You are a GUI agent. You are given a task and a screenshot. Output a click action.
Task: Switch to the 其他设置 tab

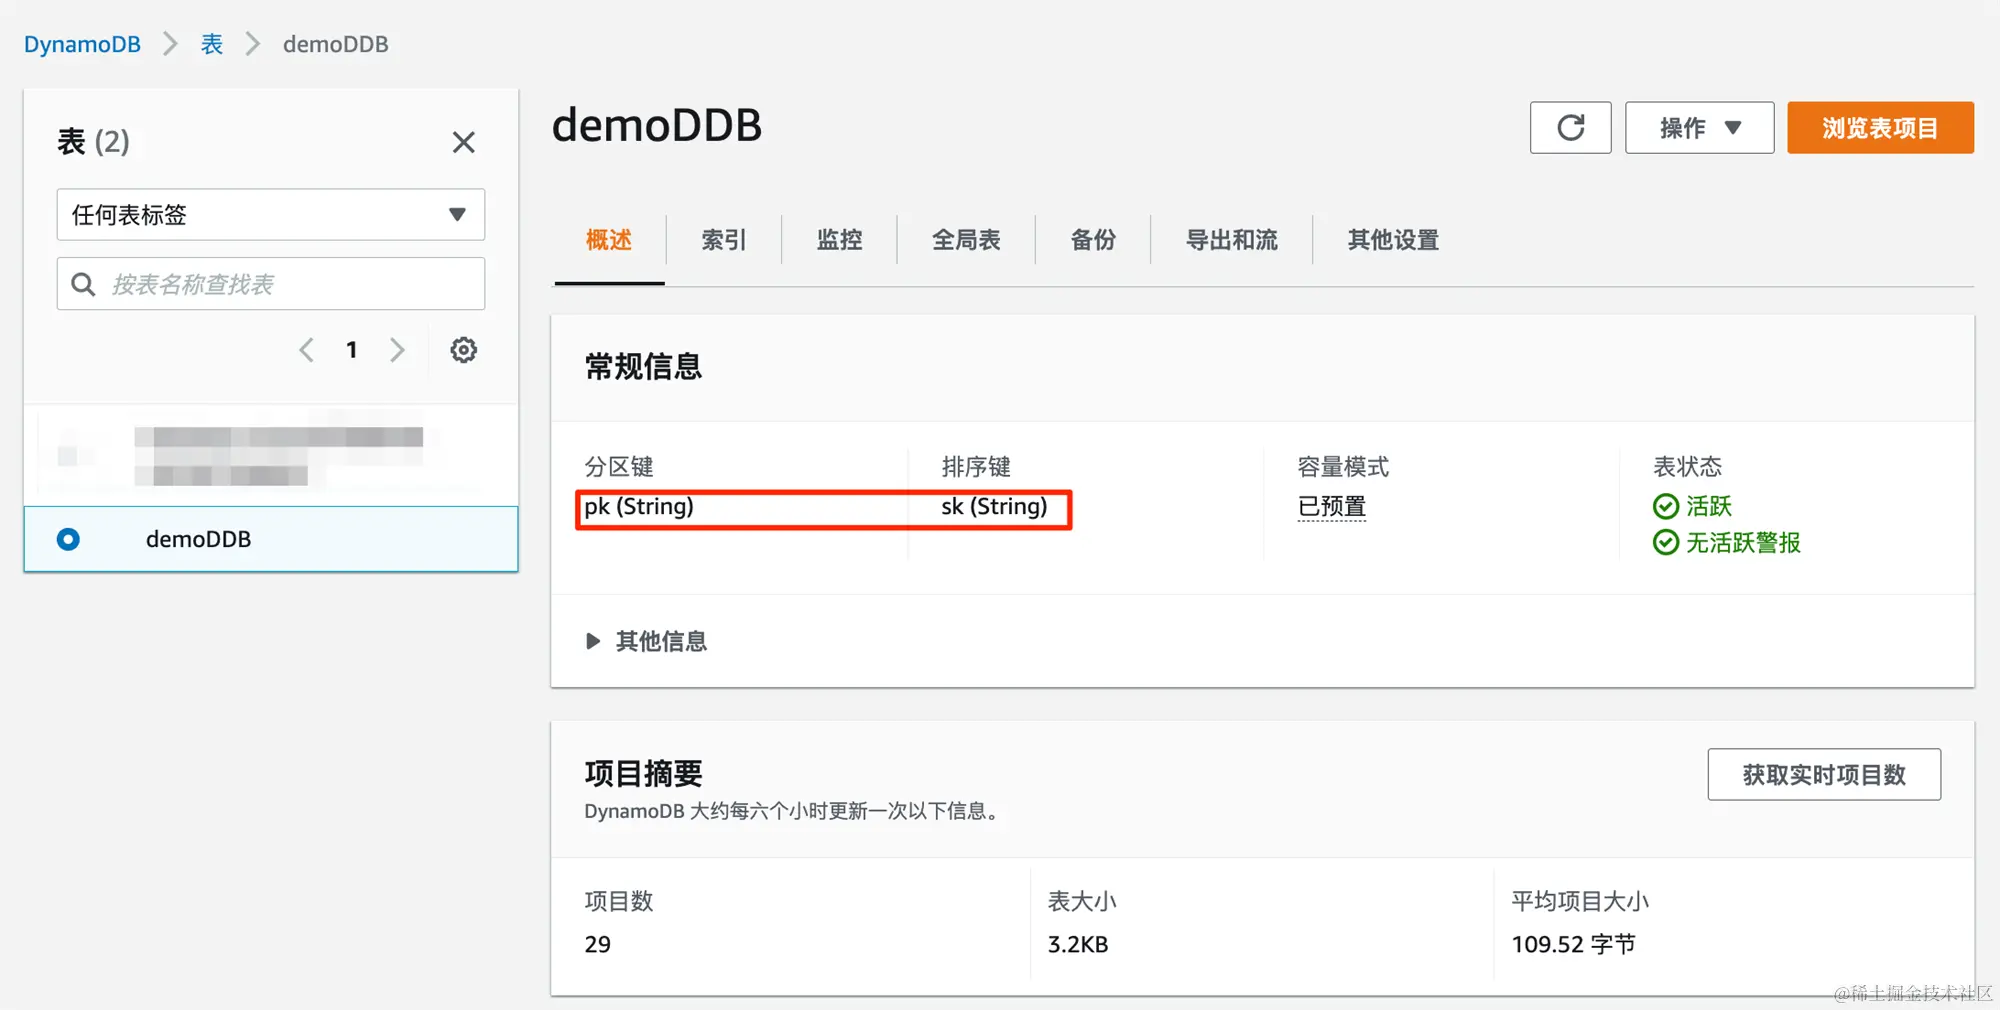coord(1393,240)
